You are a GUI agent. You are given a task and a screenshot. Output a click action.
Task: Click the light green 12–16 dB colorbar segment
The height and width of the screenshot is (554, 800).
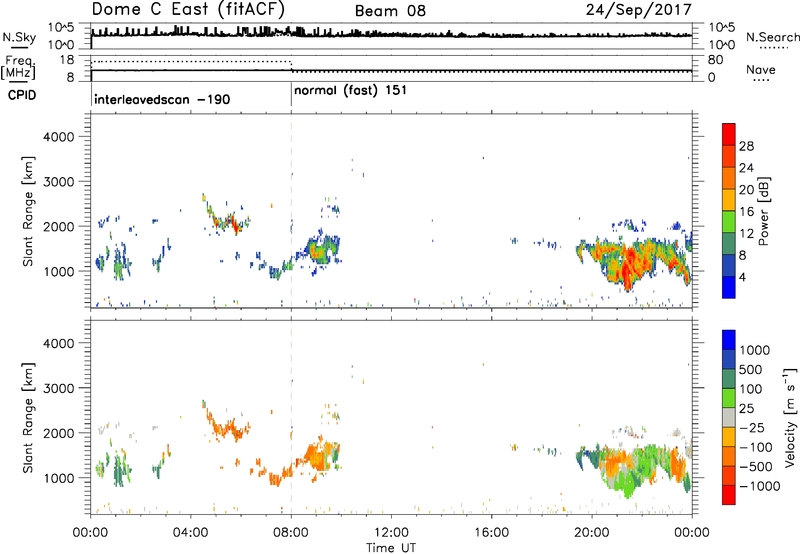pyautogui.click(x=729, y=222)
